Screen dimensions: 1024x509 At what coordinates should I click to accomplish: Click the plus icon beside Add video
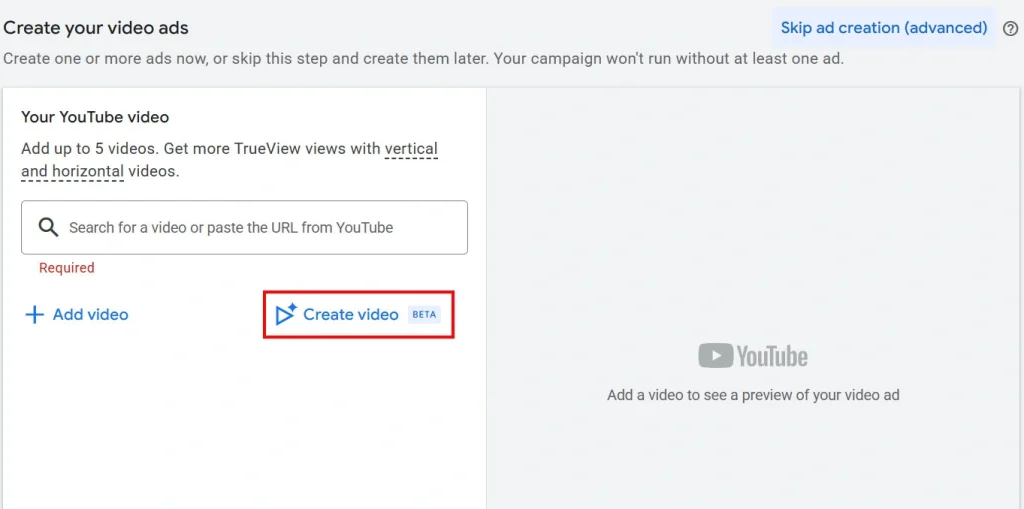point(34,315)
